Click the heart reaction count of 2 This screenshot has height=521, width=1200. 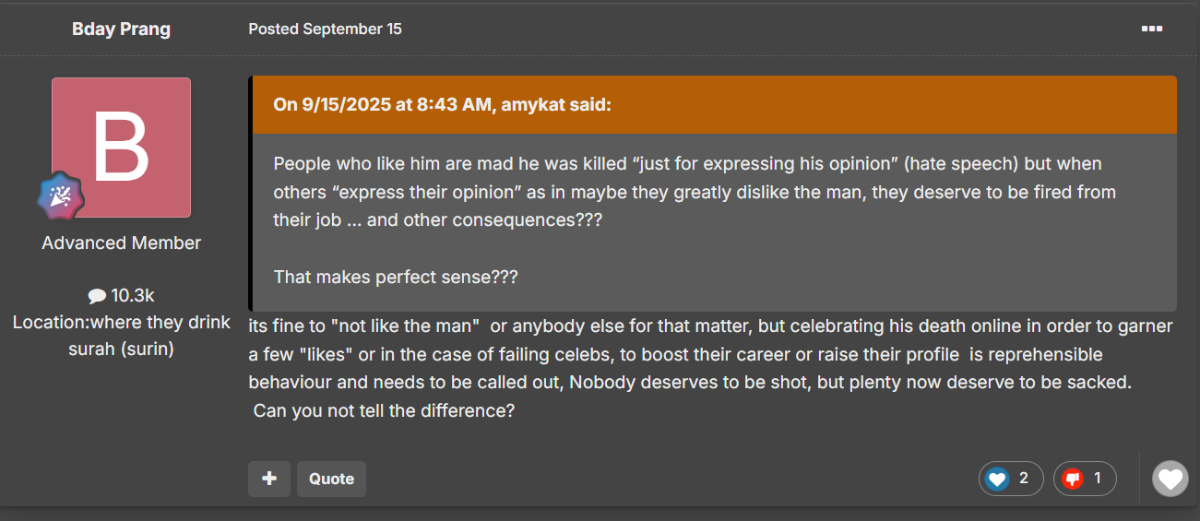[x=1023, y=479]
